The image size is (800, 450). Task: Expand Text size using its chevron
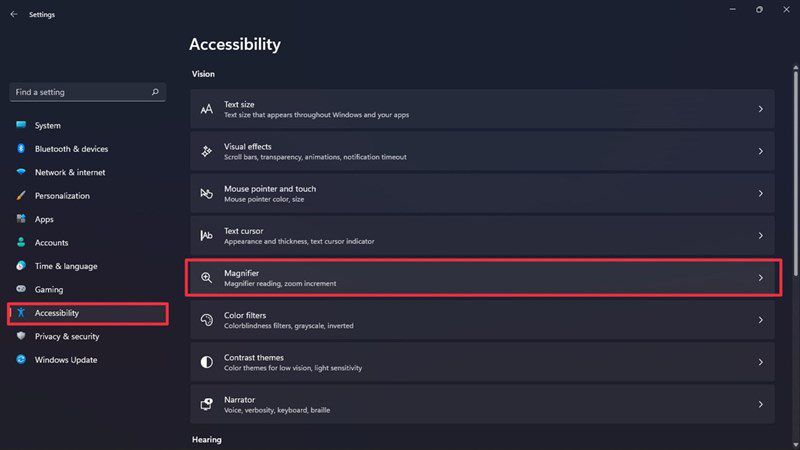[760, 109]
